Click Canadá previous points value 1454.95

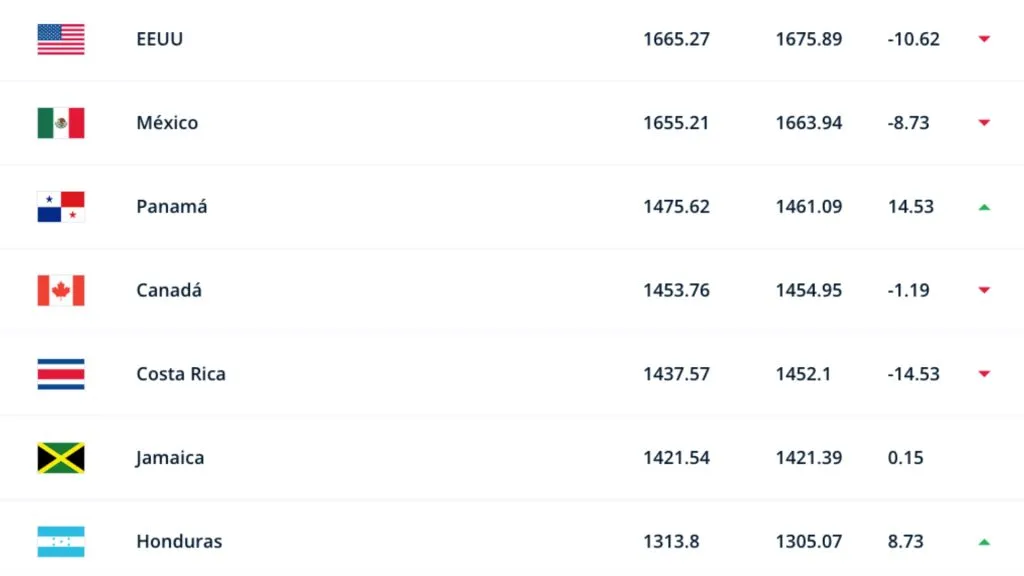pyautogui.click(x=808, y=290)
